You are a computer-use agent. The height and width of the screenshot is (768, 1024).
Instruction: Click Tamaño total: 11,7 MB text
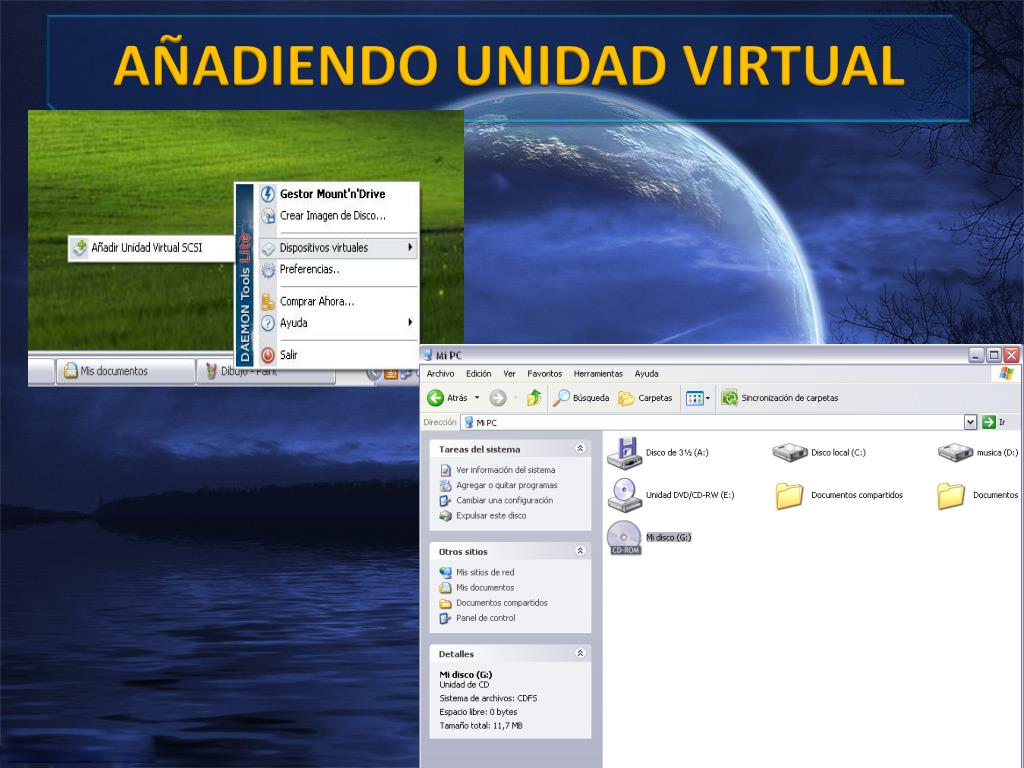[x=481, y=726]
